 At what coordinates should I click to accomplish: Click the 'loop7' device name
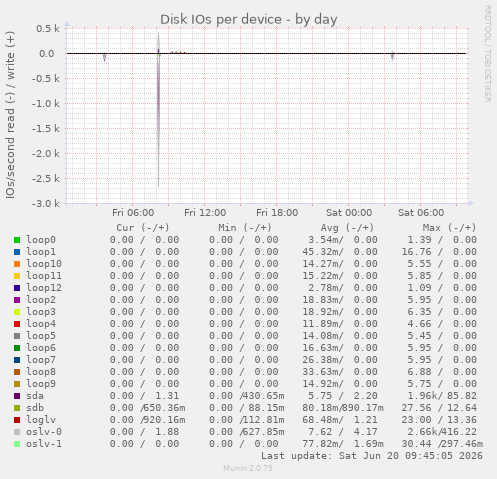[x=41, y=360]
